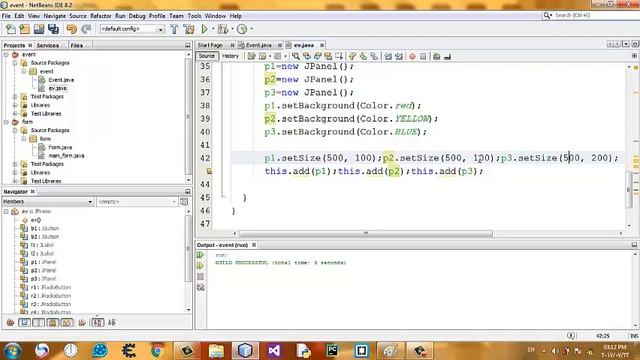
Task: Toggle Show Non-Public Members filter in Navigator
Action: click(53, 322)
